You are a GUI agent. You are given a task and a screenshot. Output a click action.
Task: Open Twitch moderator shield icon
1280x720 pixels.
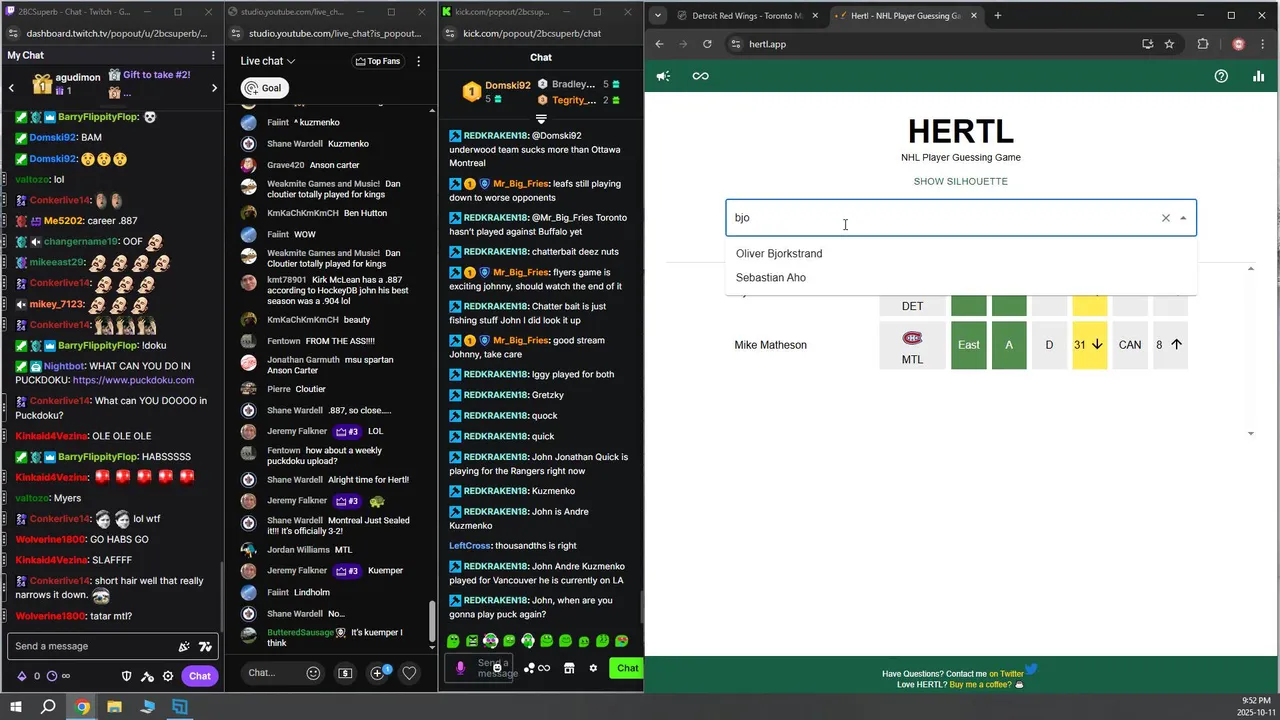(x=126, y=676)
